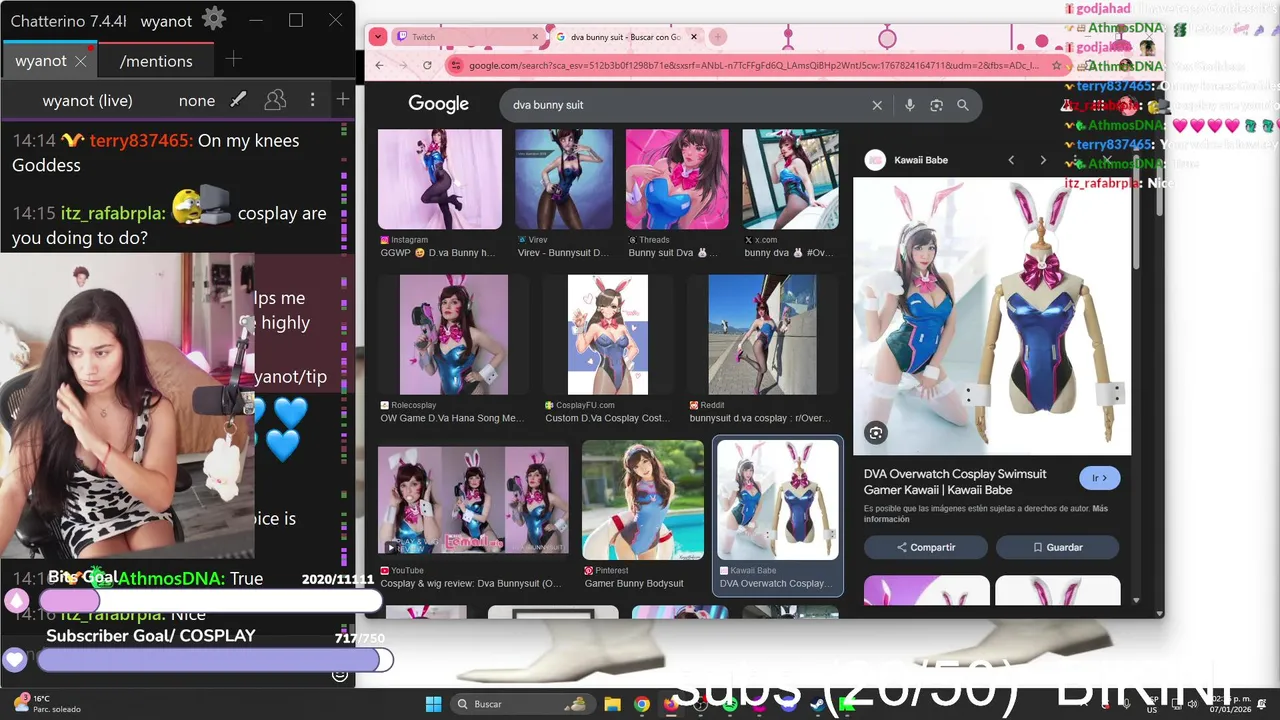Open YouTube Cosplay & wig review result
This screenshot has height=720, width=1280.
[473, 516]
